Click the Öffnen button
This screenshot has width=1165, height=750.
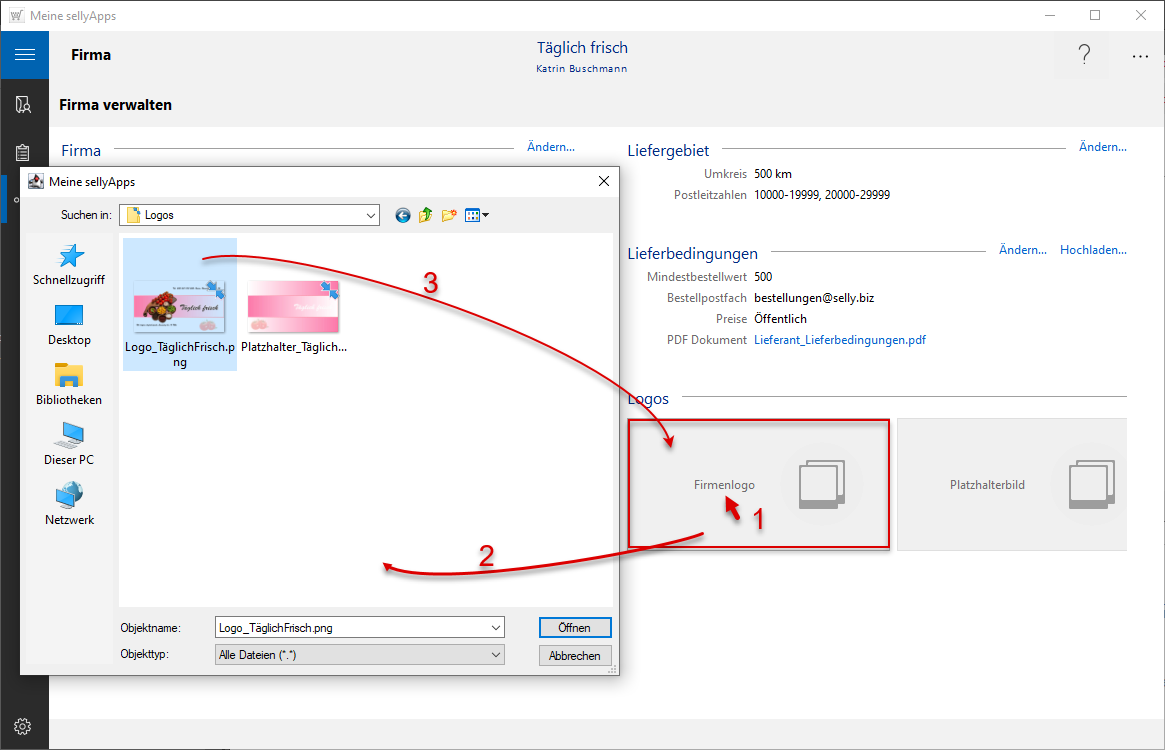click(x=575, y=628)
